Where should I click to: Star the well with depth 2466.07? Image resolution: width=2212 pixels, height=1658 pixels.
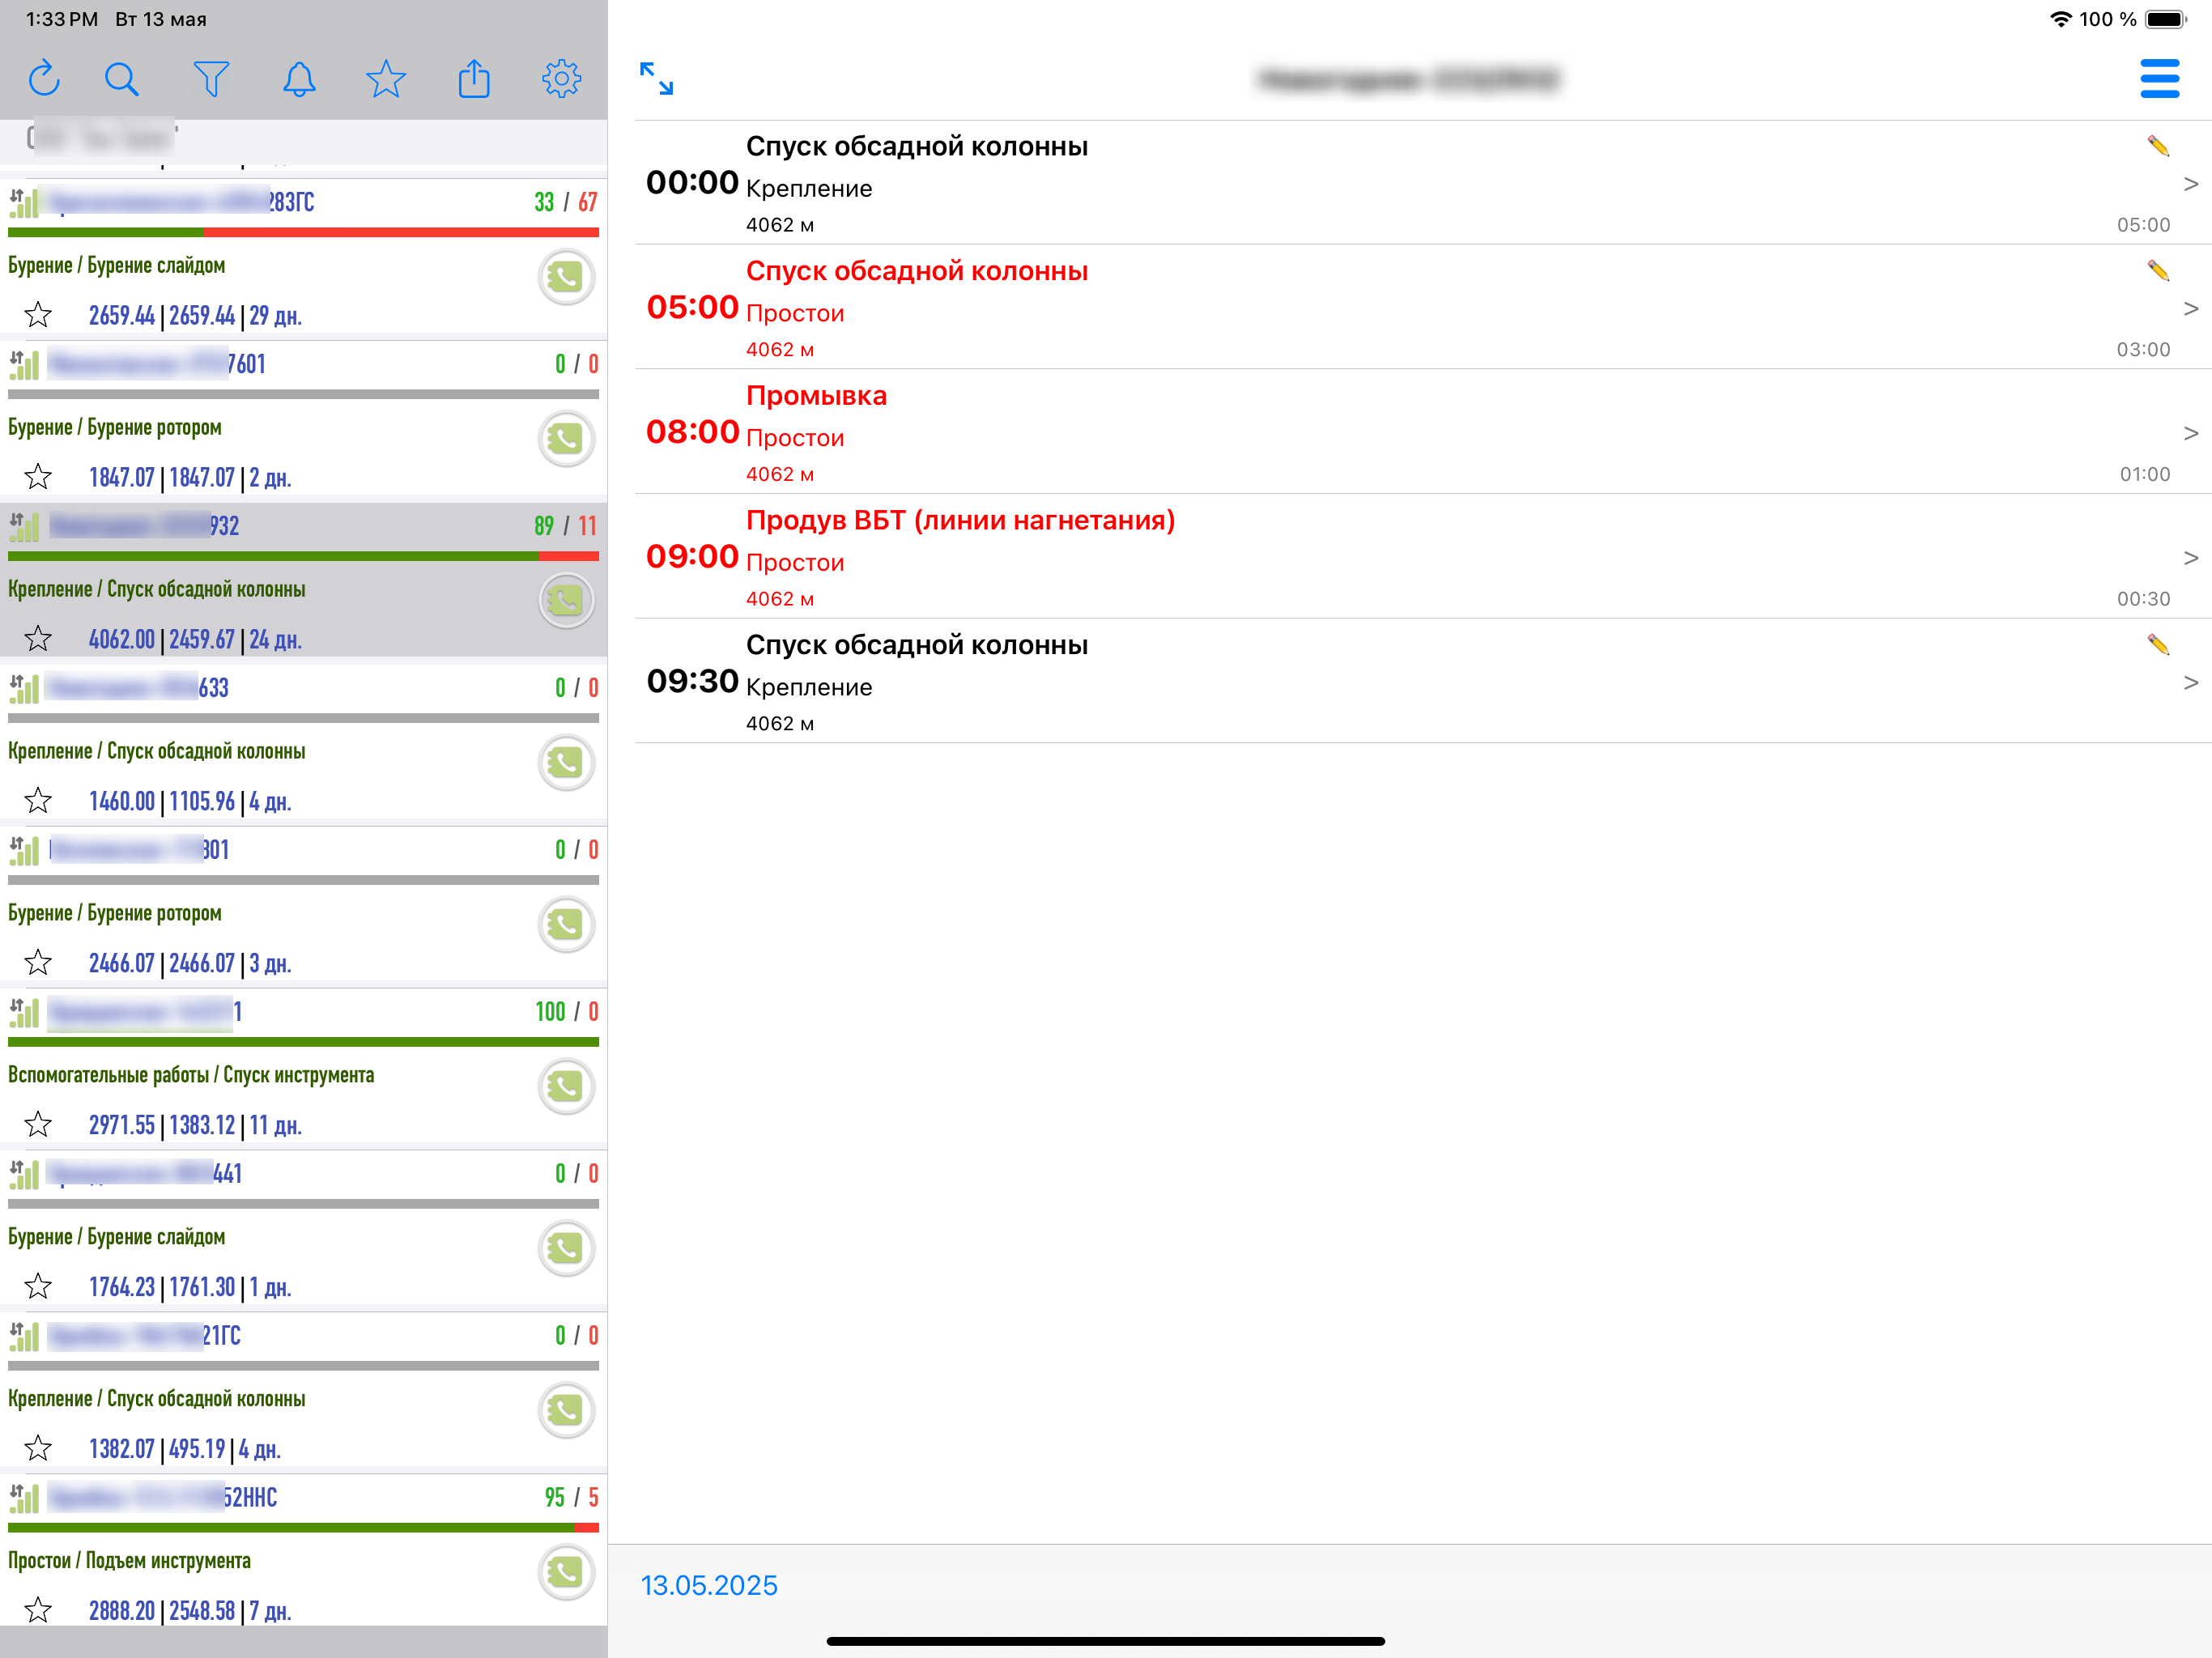[38, 963]
